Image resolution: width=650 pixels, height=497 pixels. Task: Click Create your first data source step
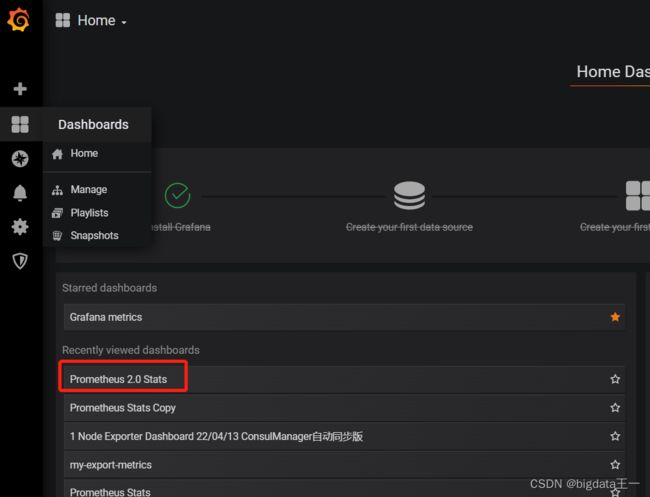(409, 227)
